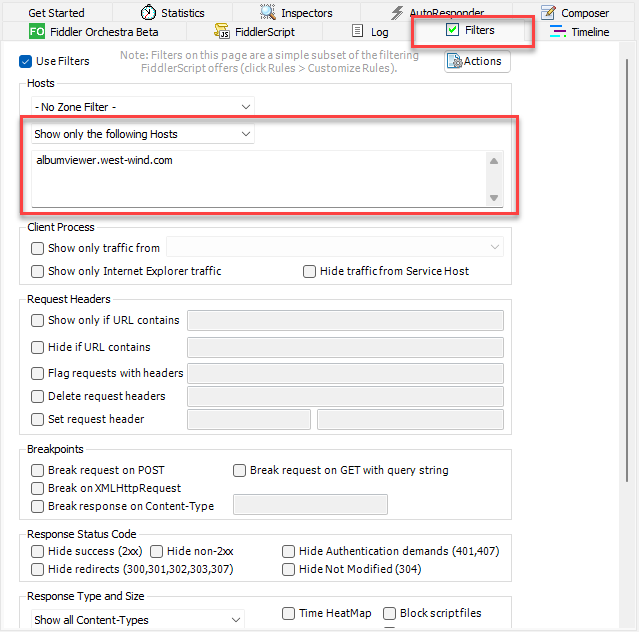
Task: Check Hide if URL contains
Action: point(37,347)
